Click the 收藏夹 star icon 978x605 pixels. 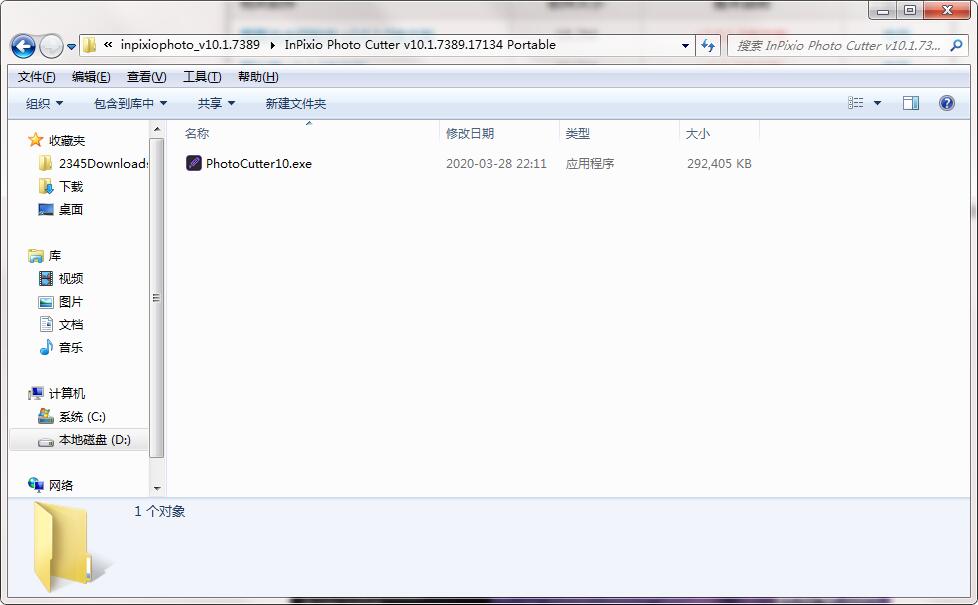(x=36, y=140)
